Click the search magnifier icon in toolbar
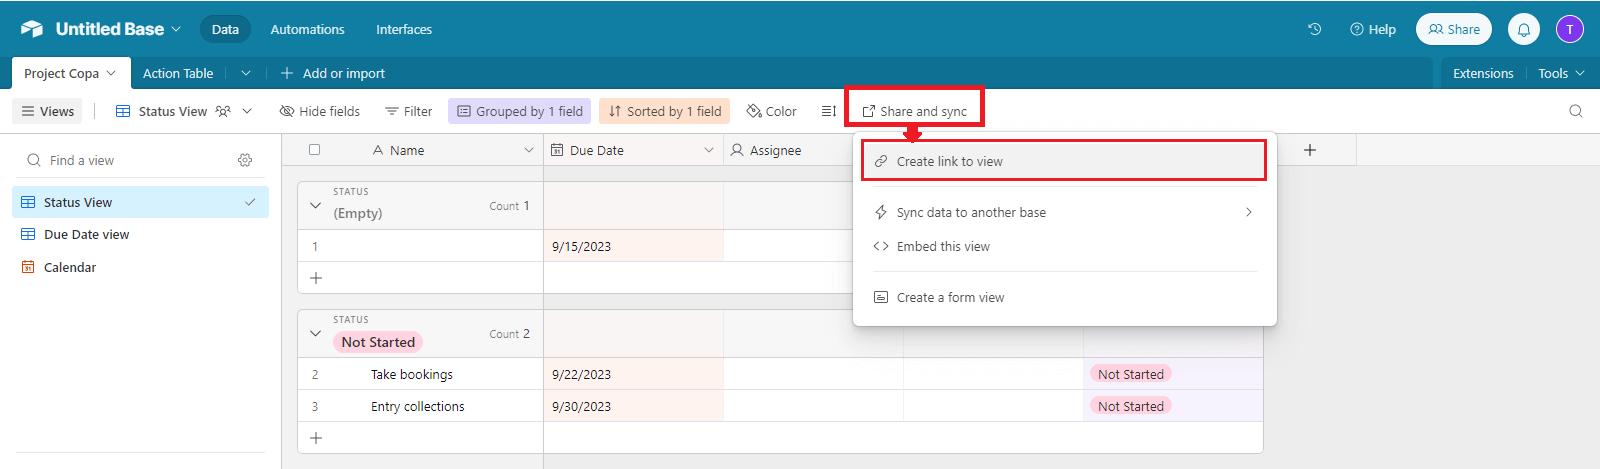 point(1576,111)
